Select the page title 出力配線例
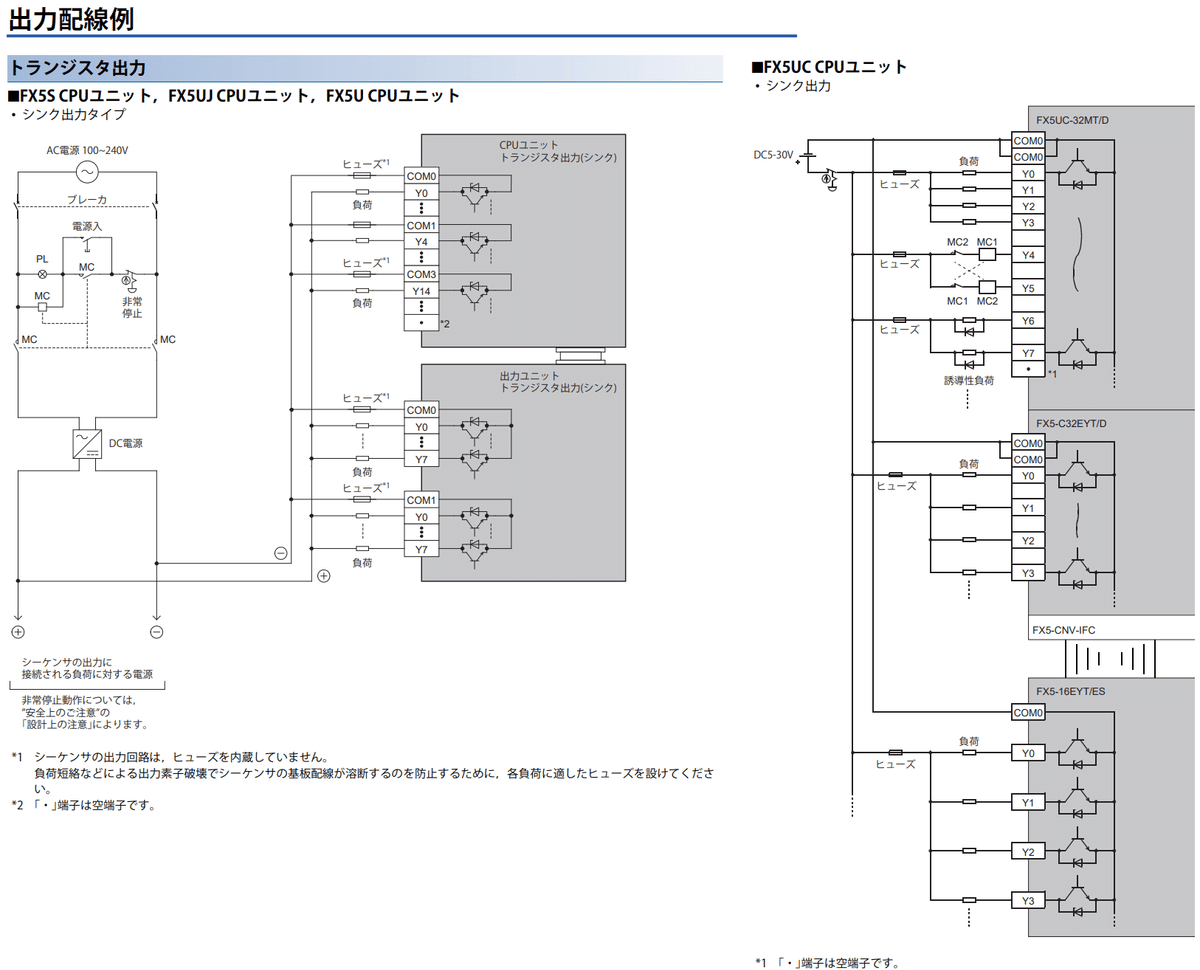Viewport: 1200px width, 970px height. [x=70, y=19]
